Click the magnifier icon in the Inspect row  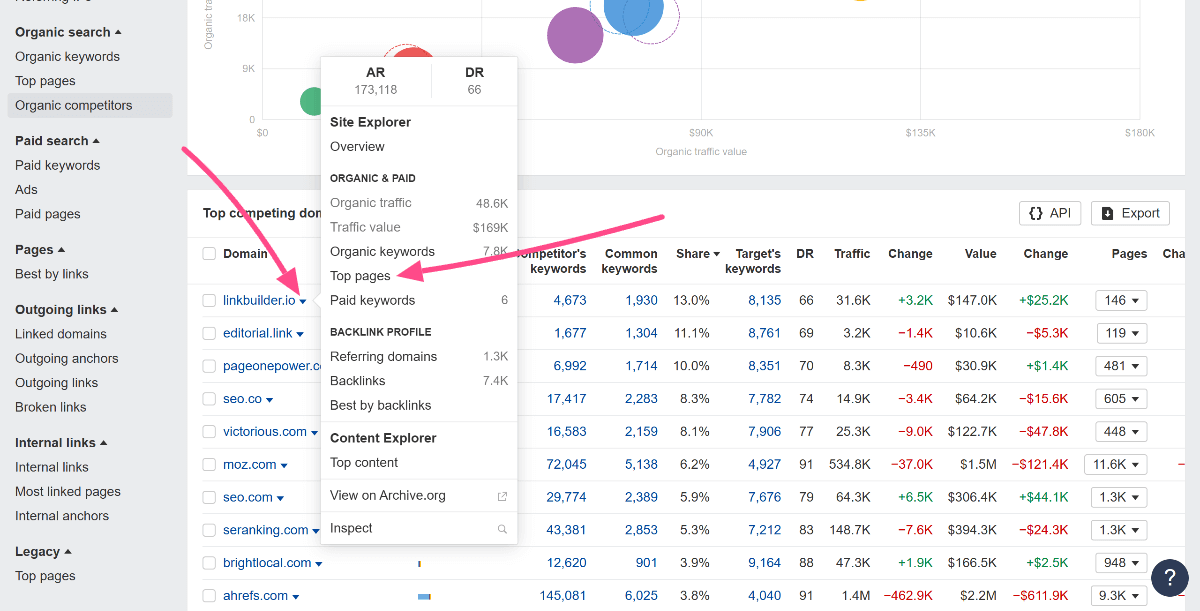(x=502, y=529)
